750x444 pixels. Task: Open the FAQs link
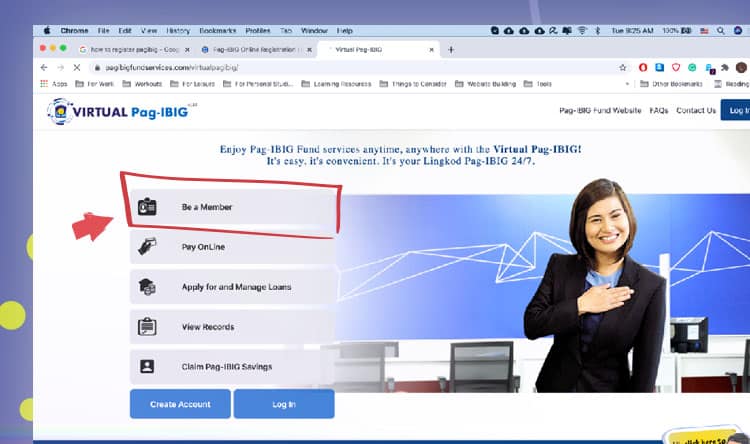[659, 111]
